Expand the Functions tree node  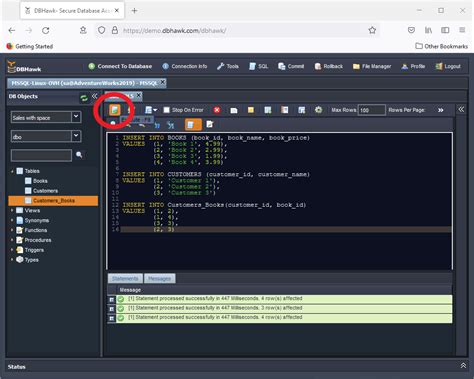pos(12,230)
